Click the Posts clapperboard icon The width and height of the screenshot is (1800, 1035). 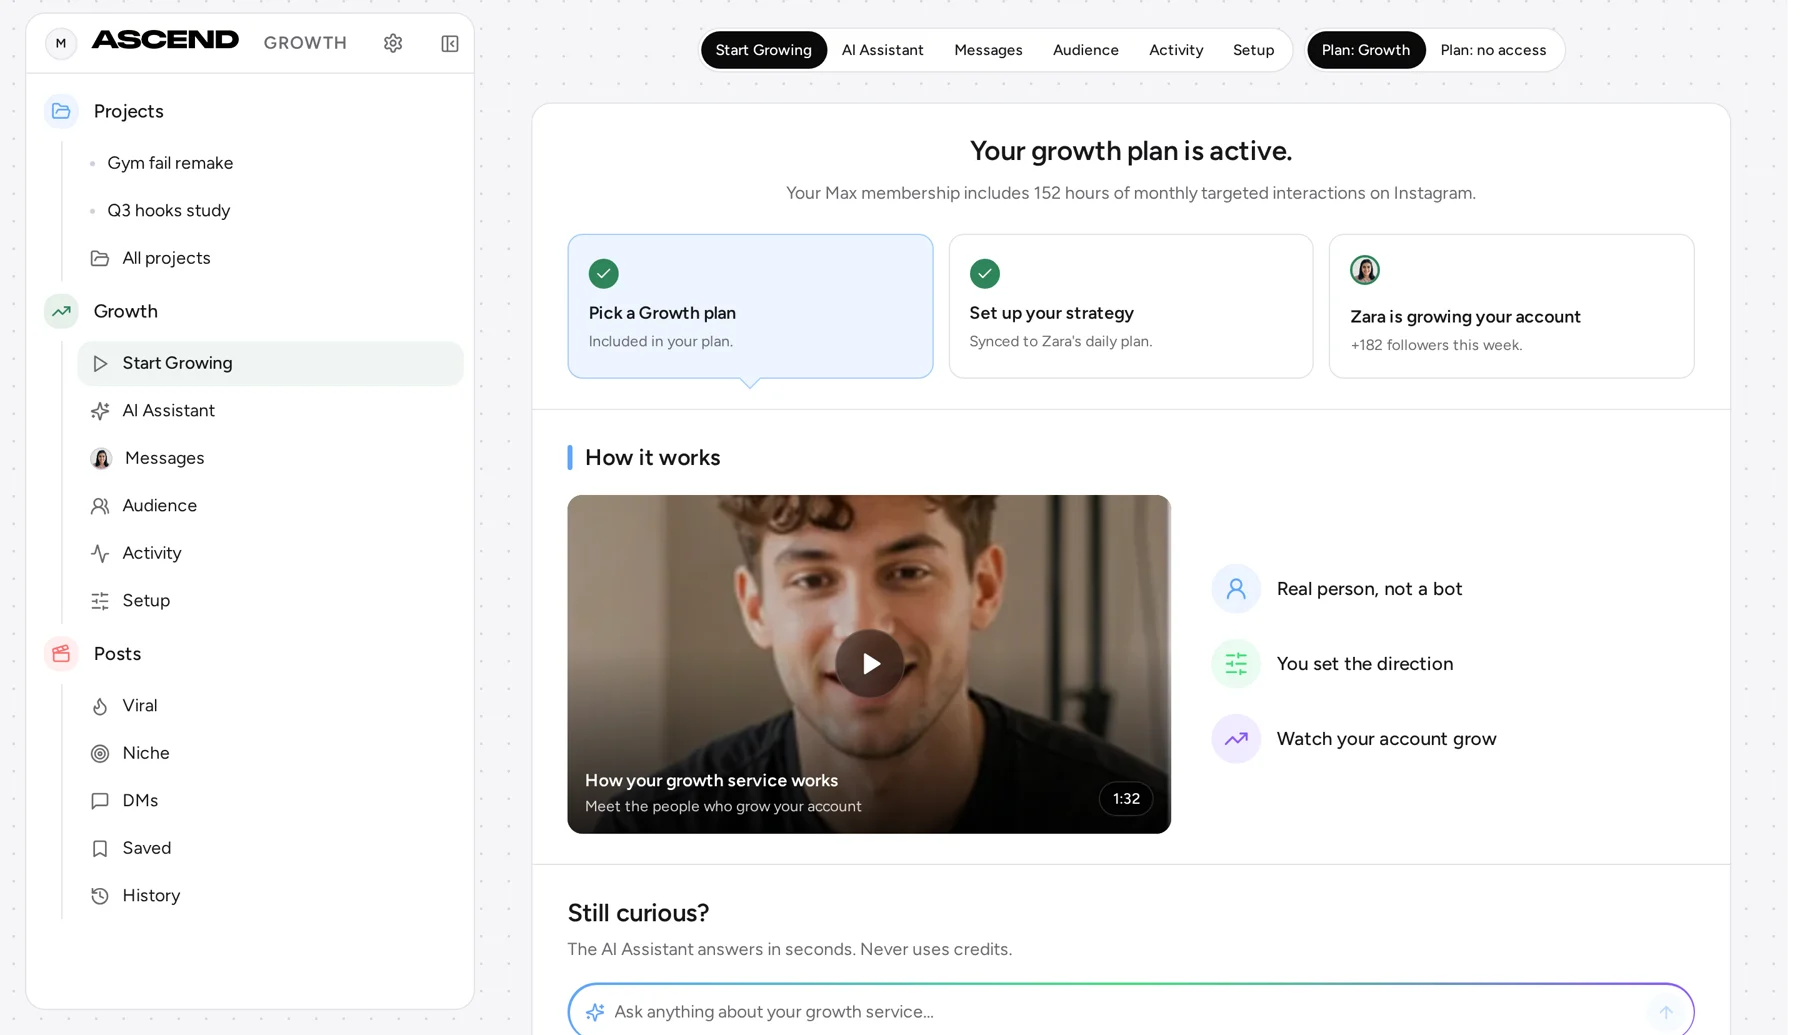click(61, 654)
